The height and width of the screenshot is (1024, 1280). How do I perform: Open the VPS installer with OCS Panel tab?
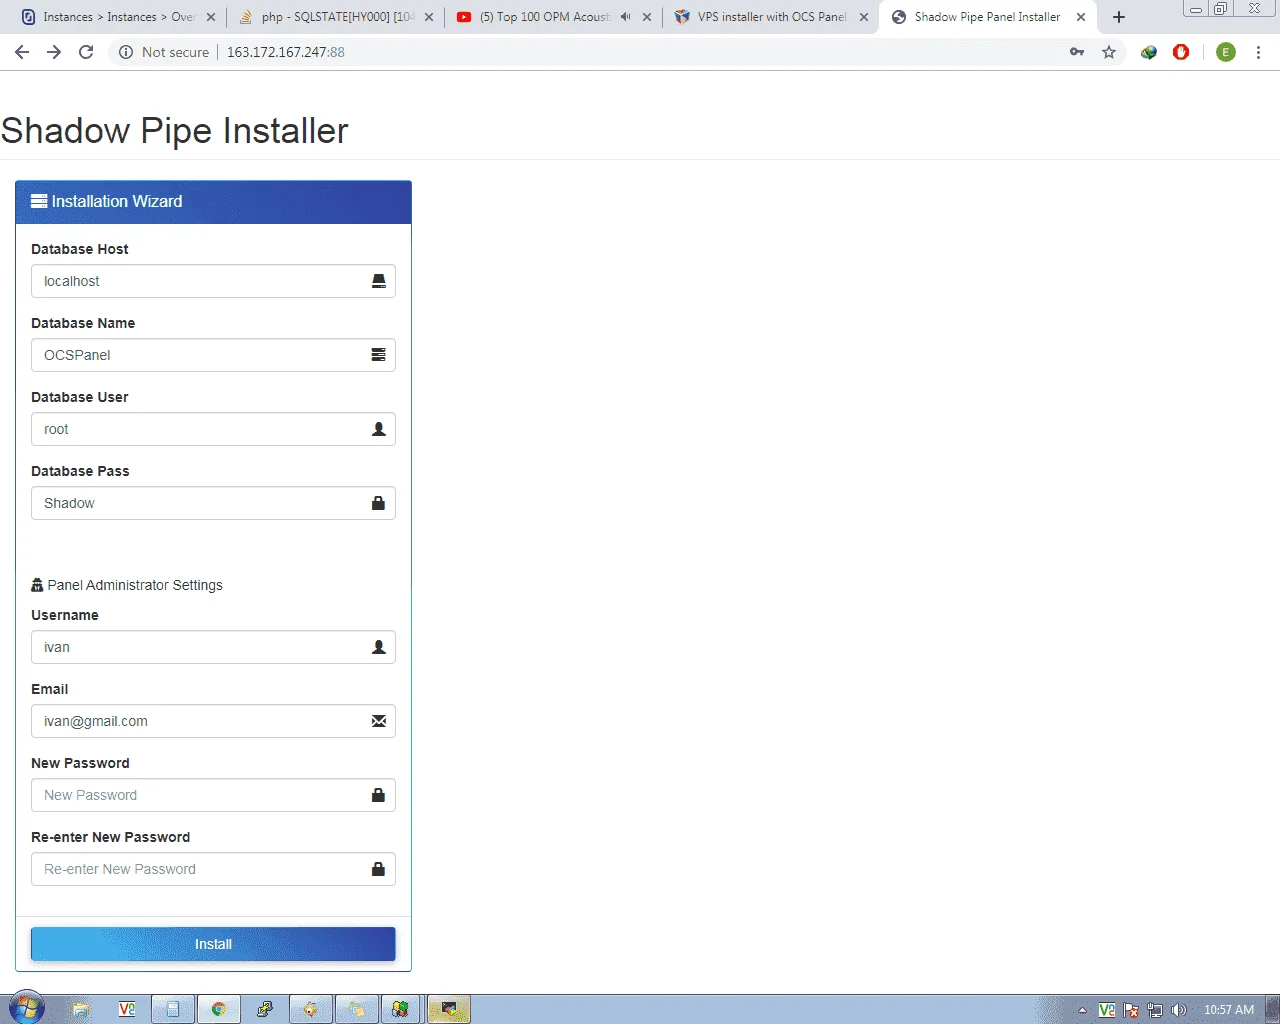[x=771, y=17]
